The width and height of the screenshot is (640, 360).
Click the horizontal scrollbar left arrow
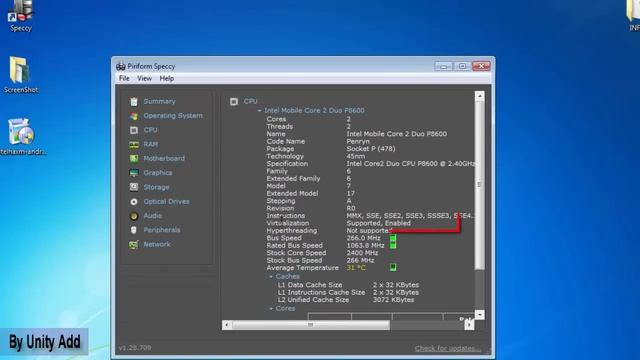pos(227,325)
